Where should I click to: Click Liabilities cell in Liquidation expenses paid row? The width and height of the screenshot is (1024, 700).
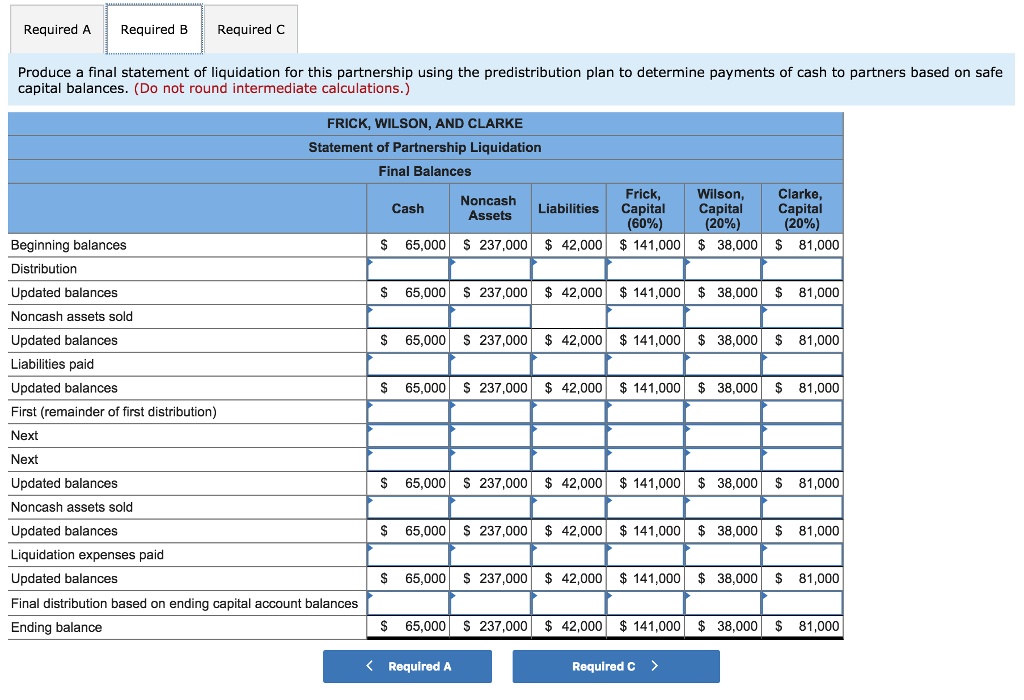click(x=569, y=555)
